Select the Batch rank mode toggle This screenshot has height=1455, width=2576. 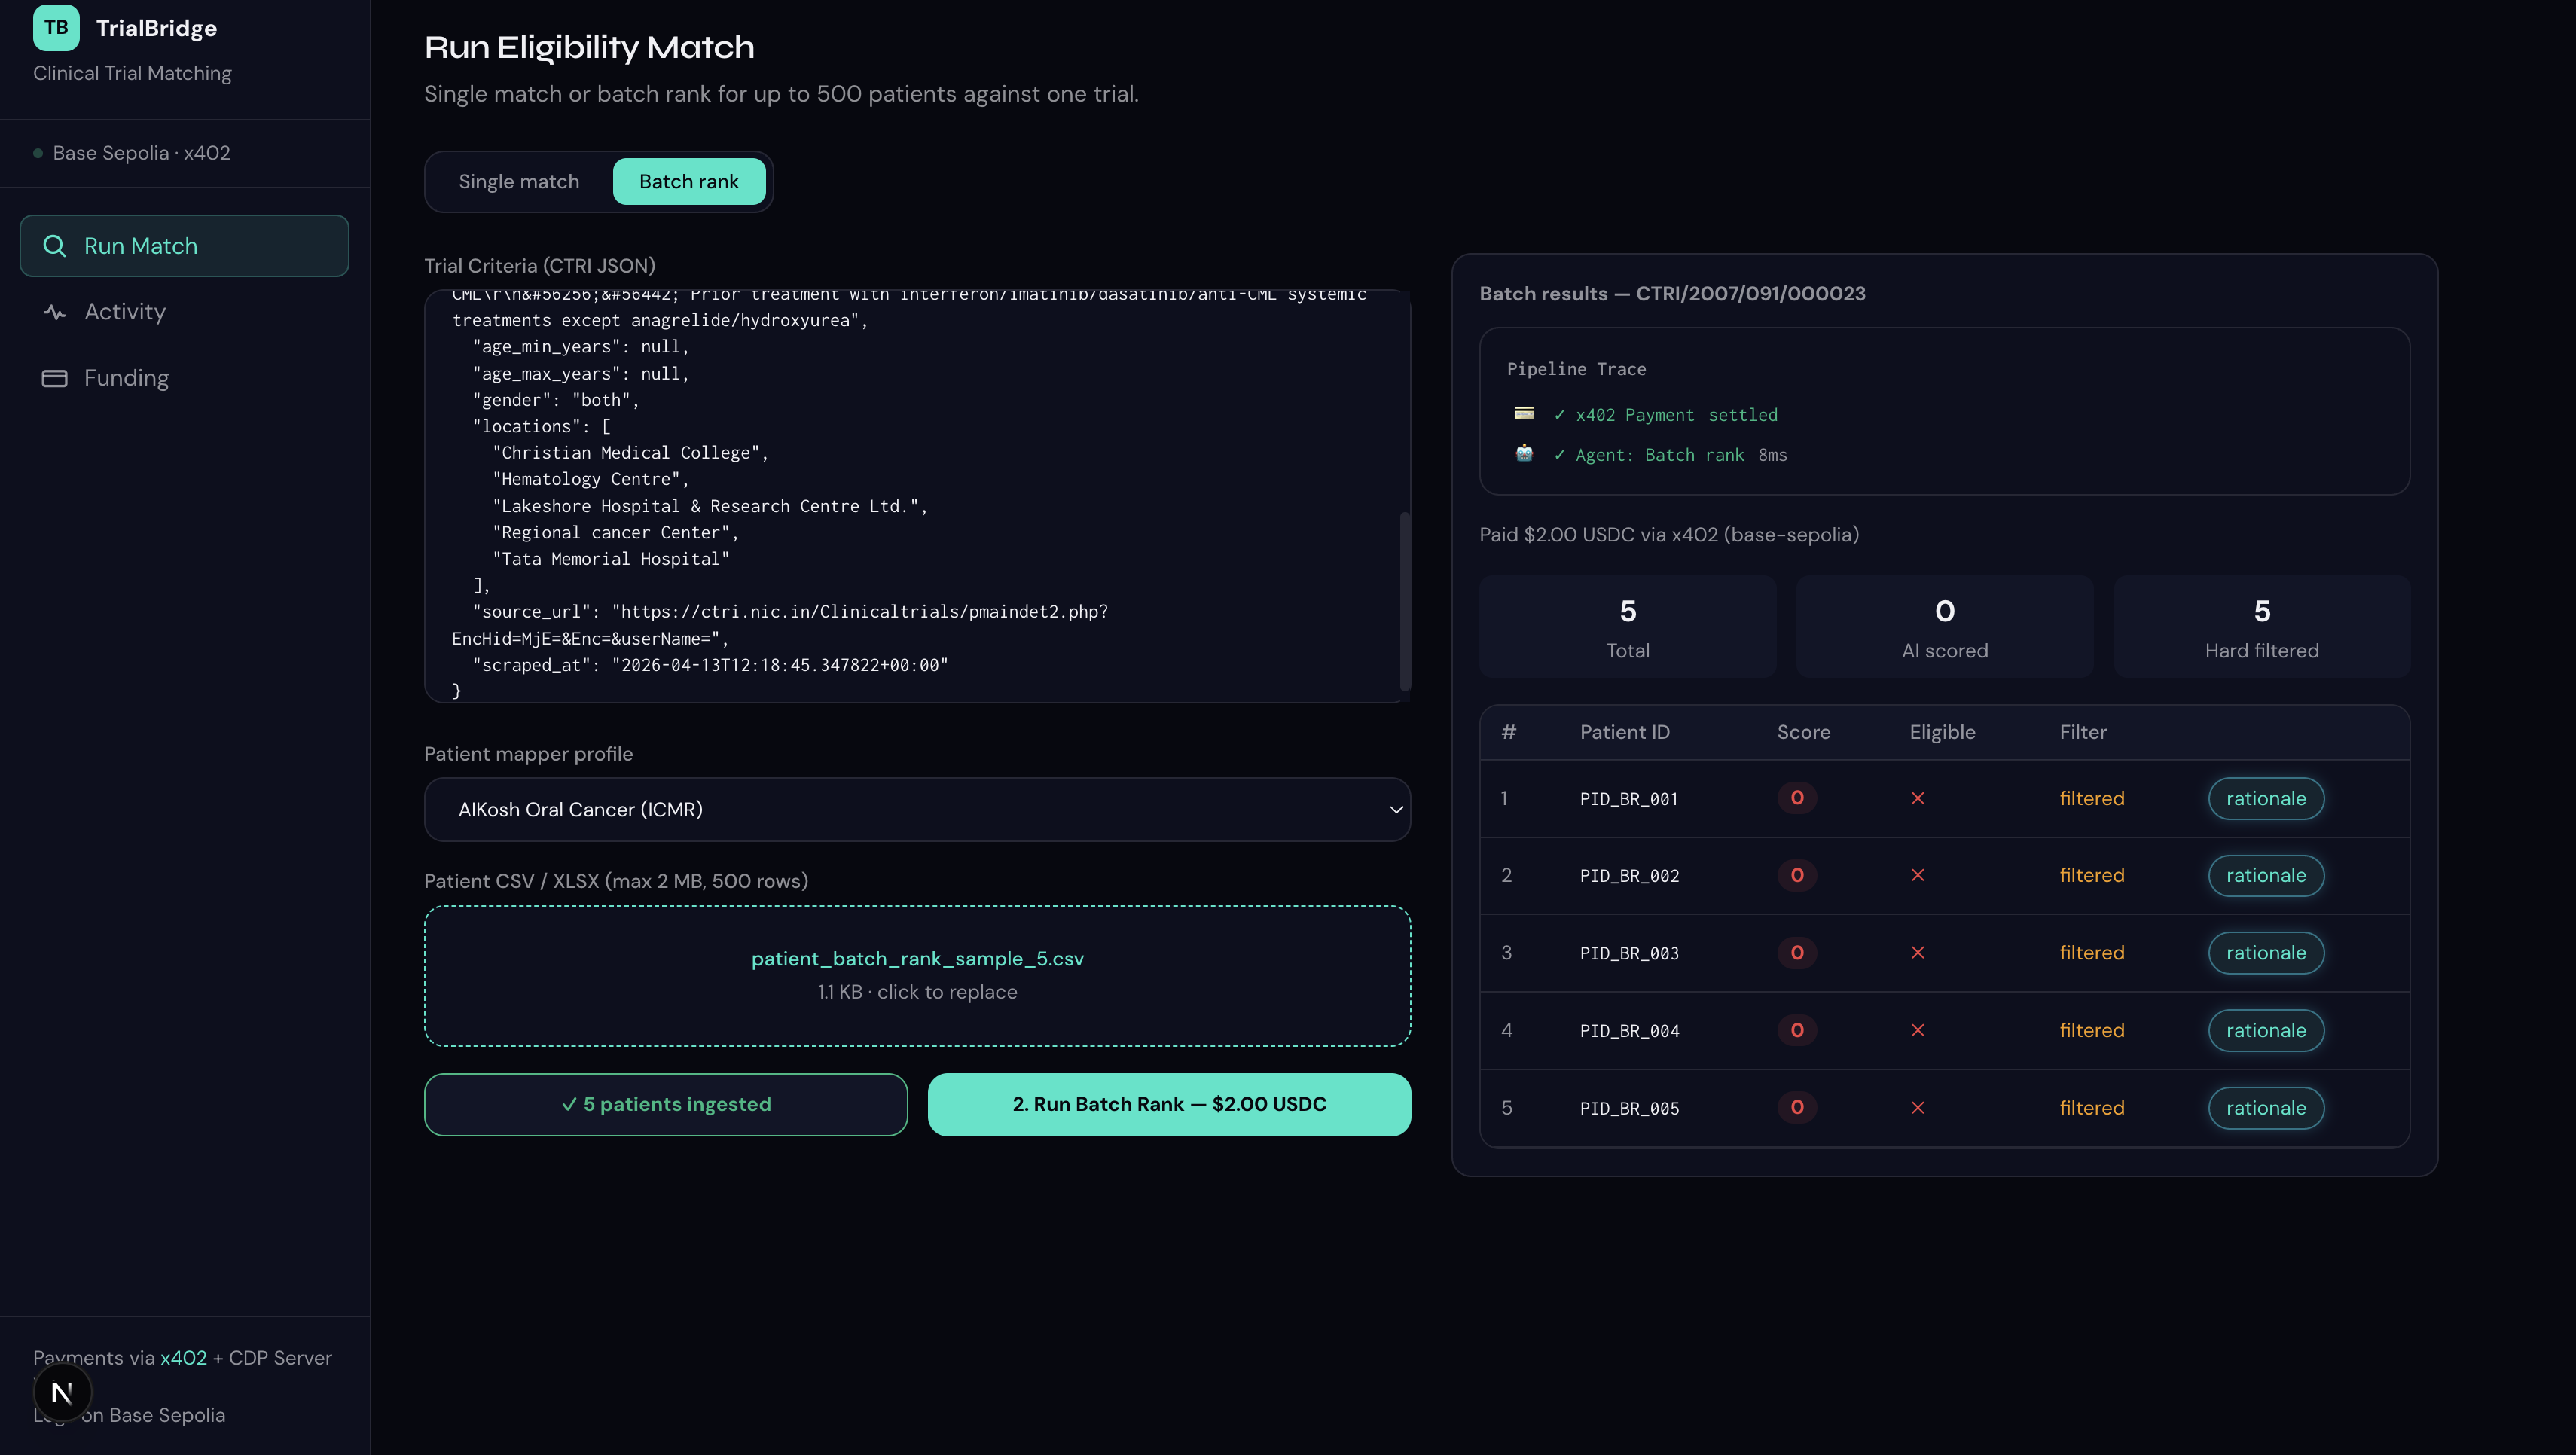(x=688, y=181)
